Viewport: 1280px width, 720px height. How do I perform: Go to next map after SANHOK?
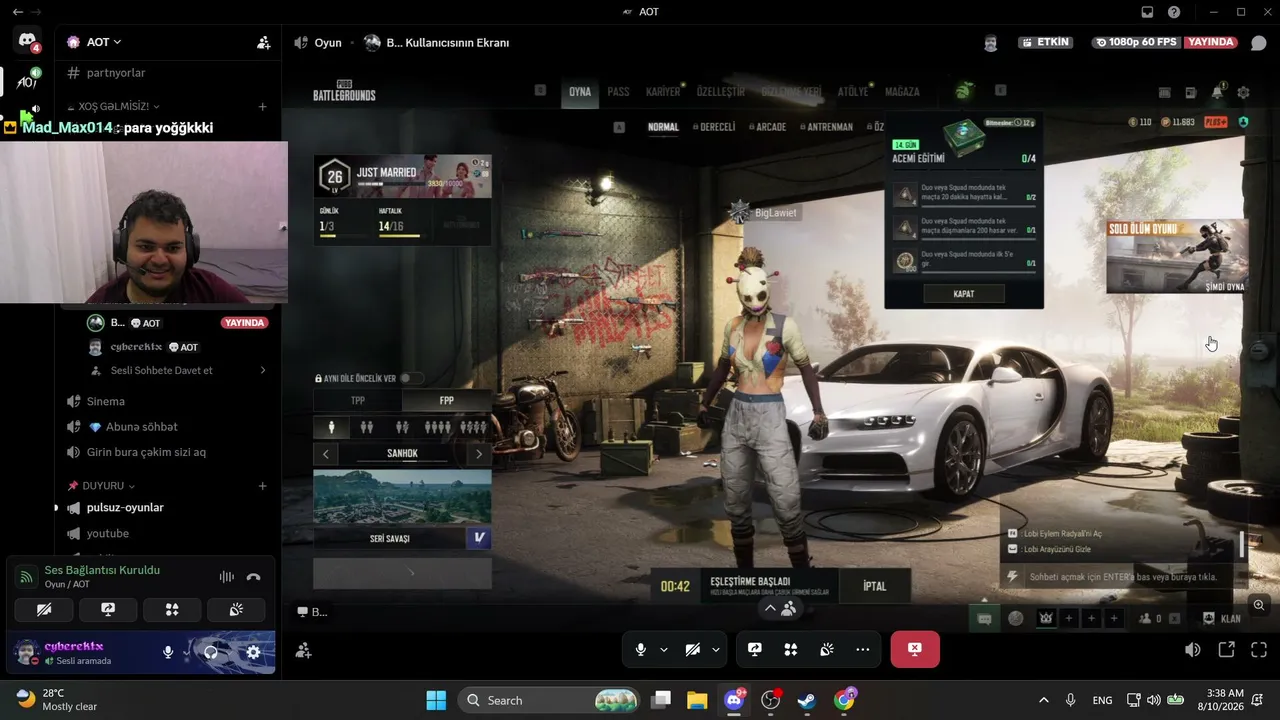pos(479,454)
